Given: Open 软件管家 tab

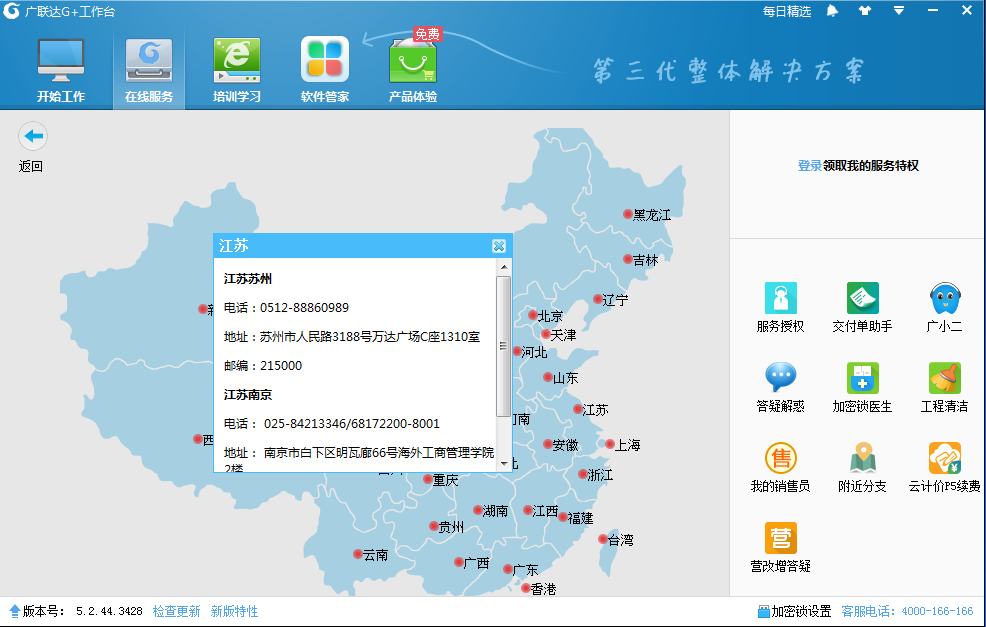Looking at the screenshot, I should coord(325,70).
